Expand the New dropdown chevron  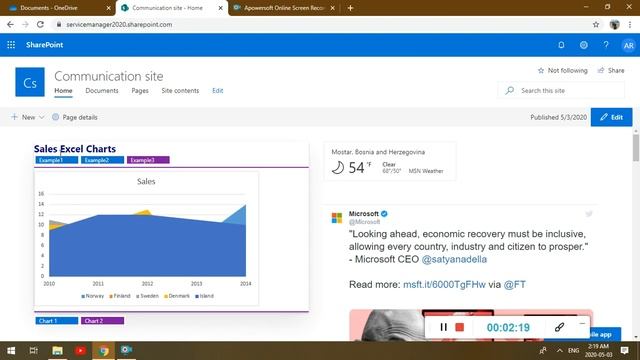41,117
